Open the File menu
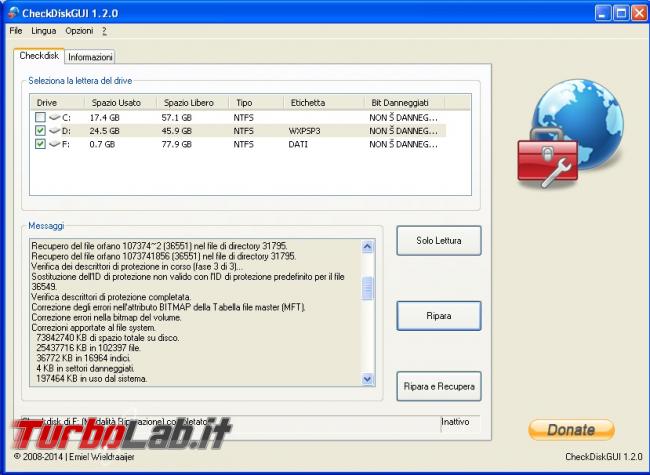 16,31
